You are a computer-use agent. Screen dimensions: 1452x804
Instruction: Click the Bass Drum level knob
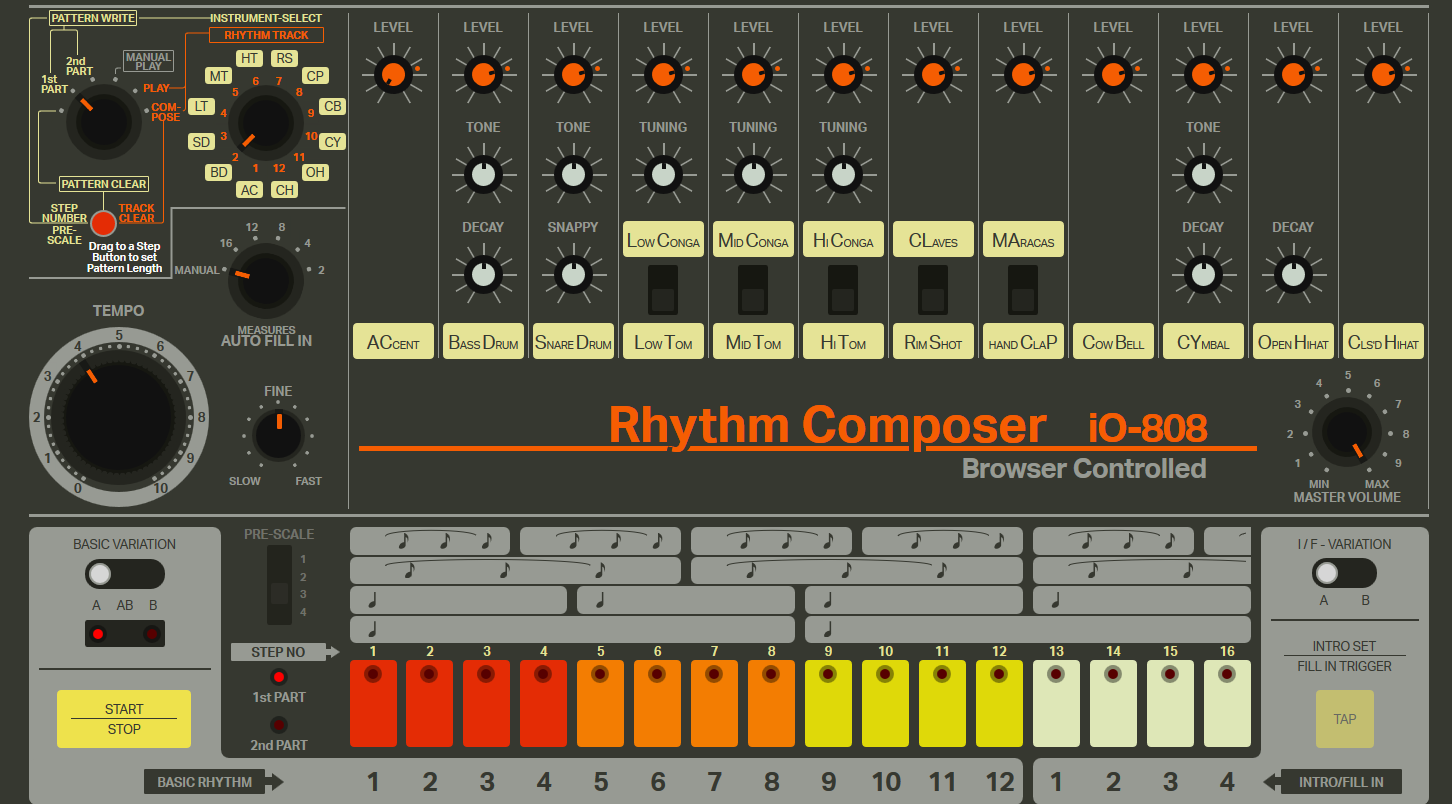tap(482, 75)
